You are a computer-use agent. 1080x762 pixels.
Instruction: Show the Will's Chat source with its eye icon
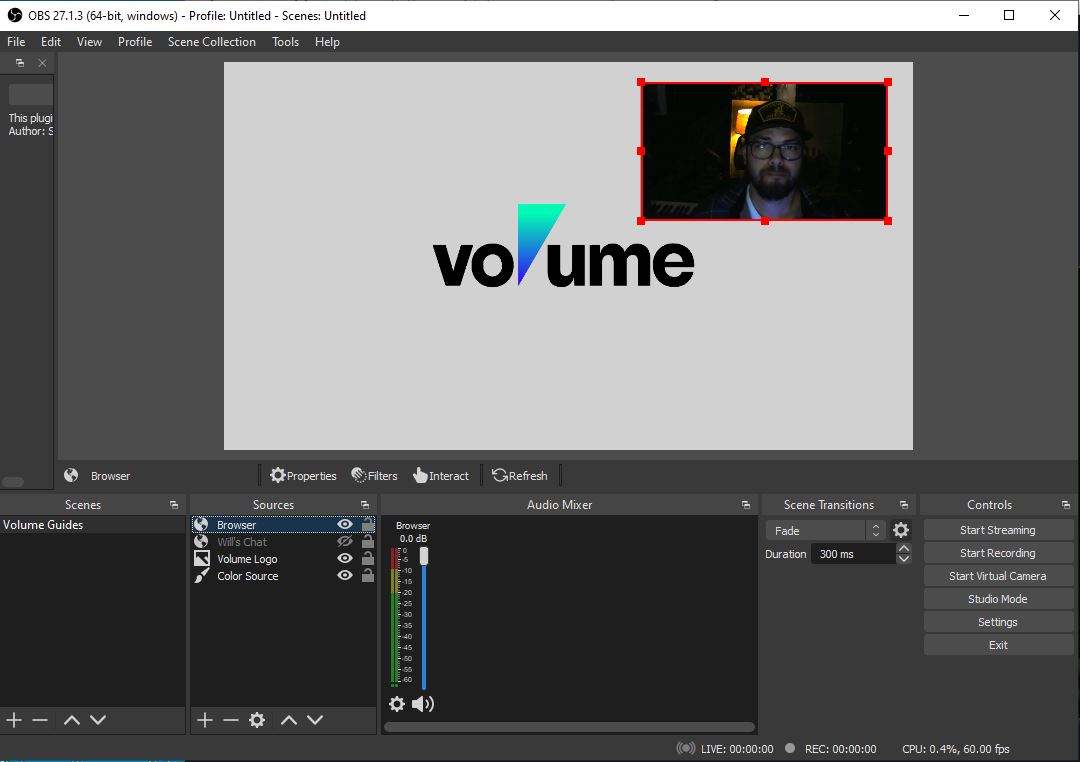(345, 542)
